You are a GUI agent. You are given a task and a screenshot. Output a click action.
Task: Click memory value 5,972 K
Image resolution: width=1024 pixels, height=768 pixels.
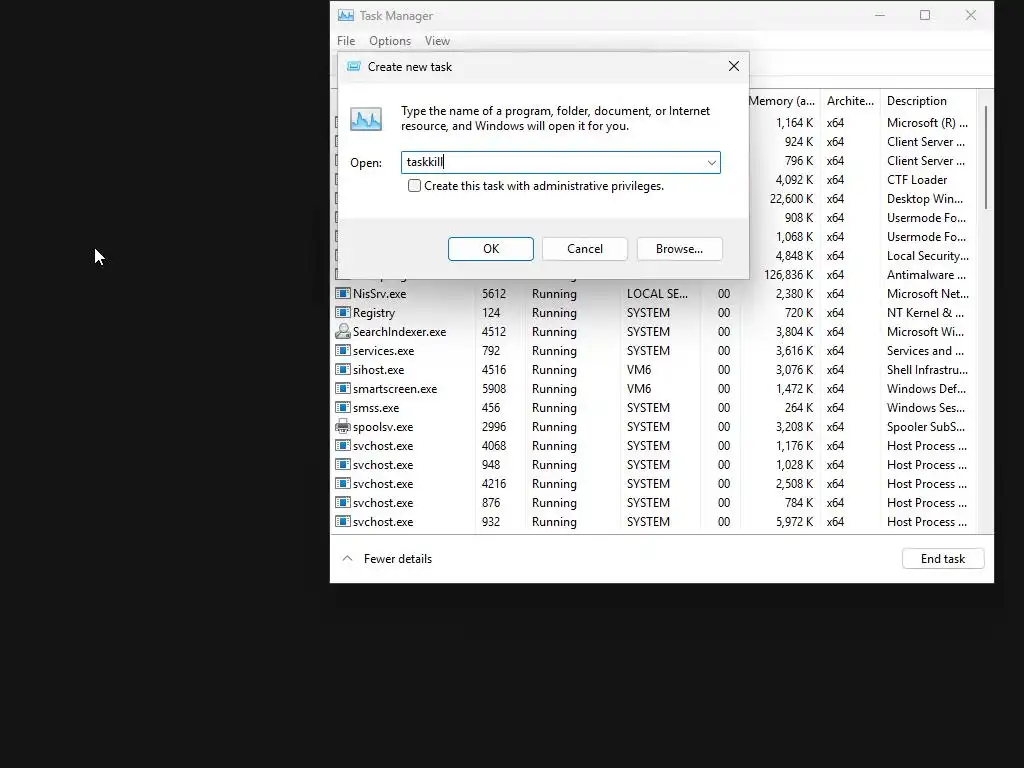794,522
